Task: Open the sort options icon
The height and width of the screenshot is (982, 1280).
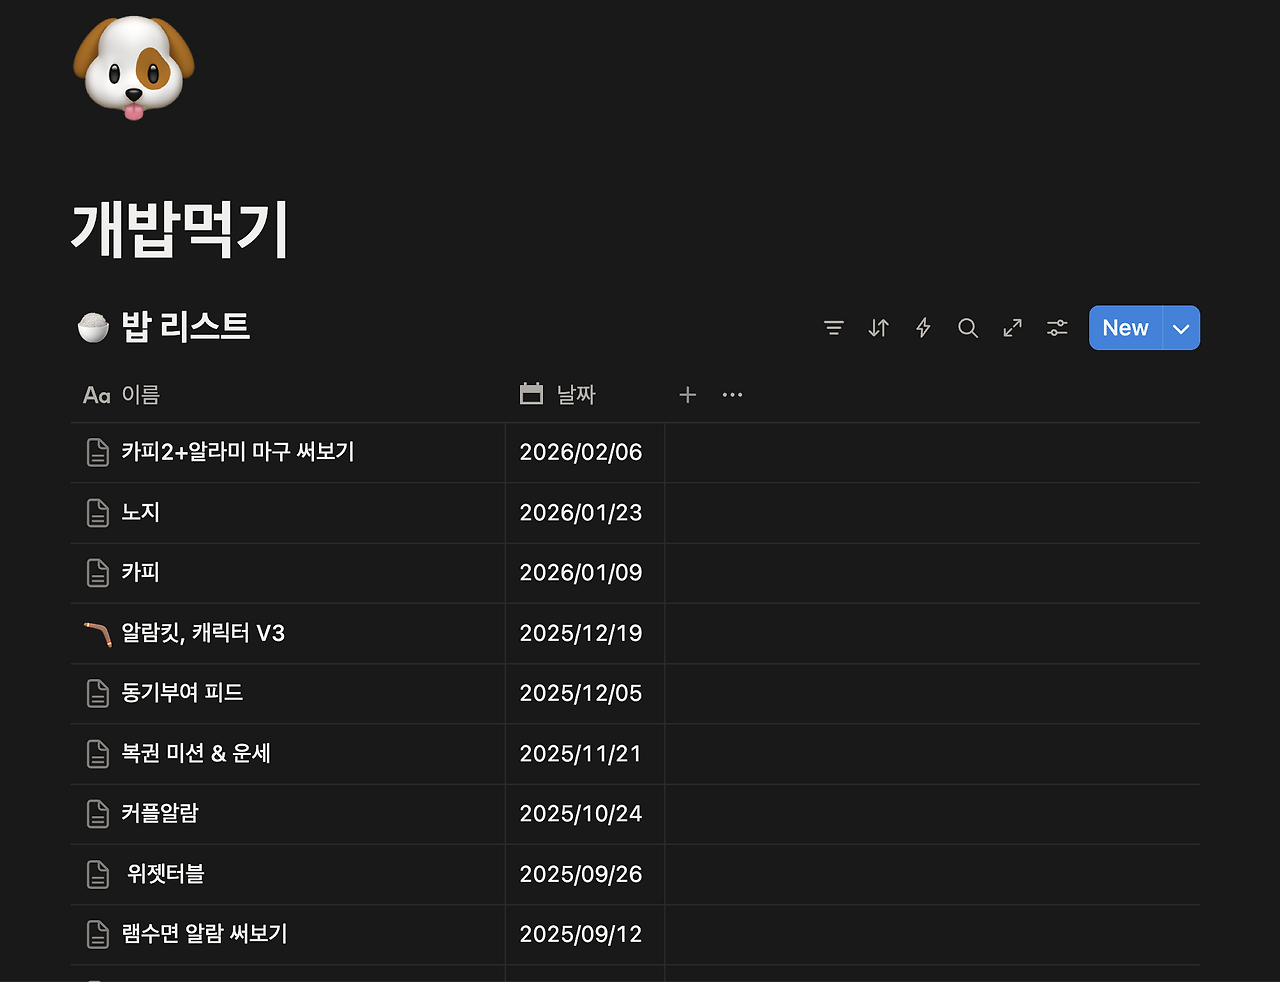Action: pyautogui.click(x=878, y=327)
